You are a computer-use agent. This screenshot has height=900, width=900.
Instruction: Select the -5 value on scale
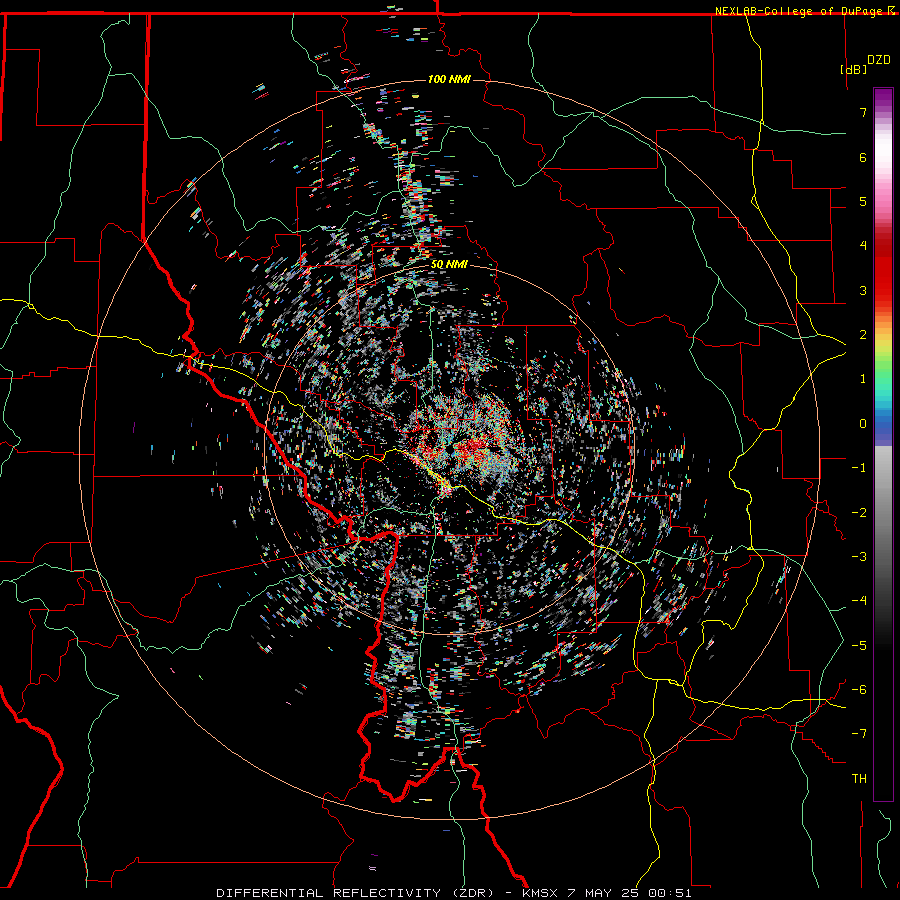pos(859,646)
